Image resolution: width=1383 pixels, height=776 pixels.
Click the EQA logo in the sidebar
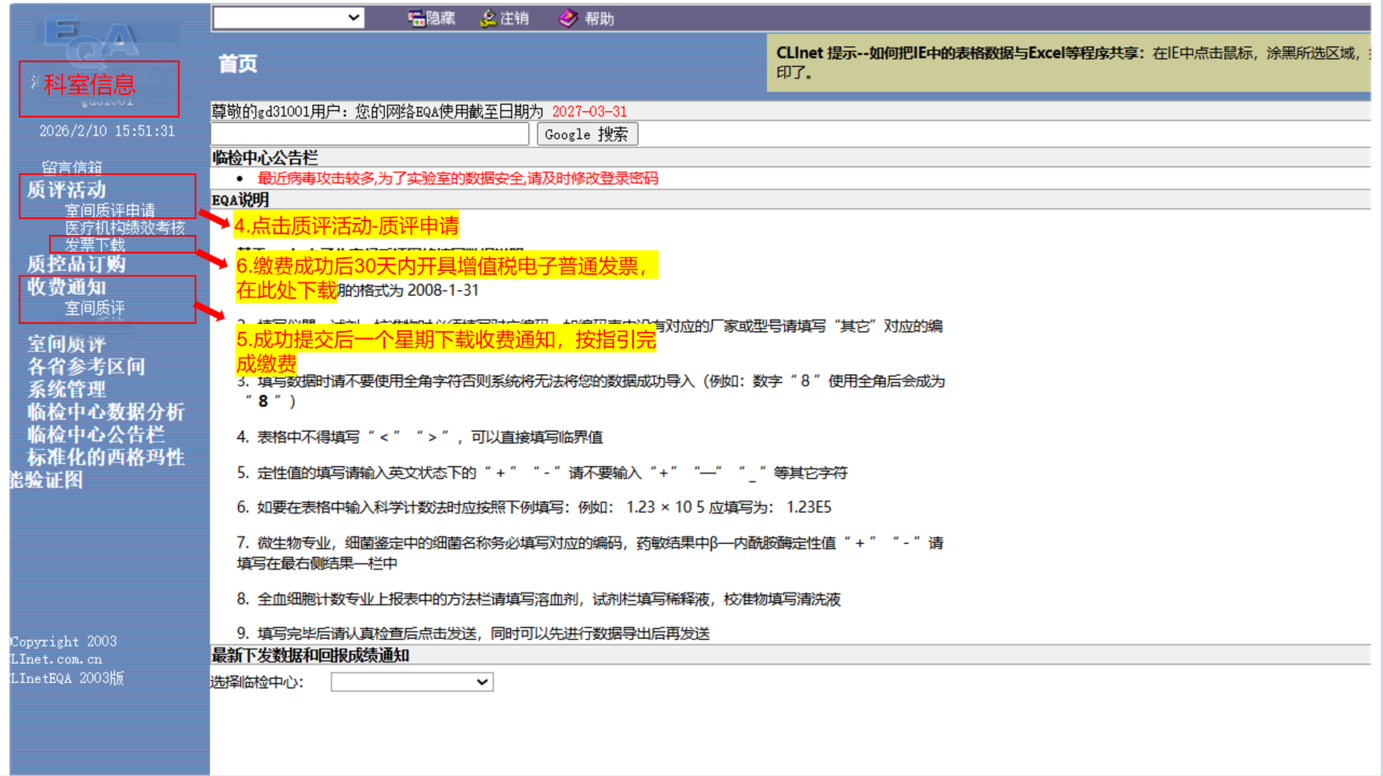pos(92,40)
